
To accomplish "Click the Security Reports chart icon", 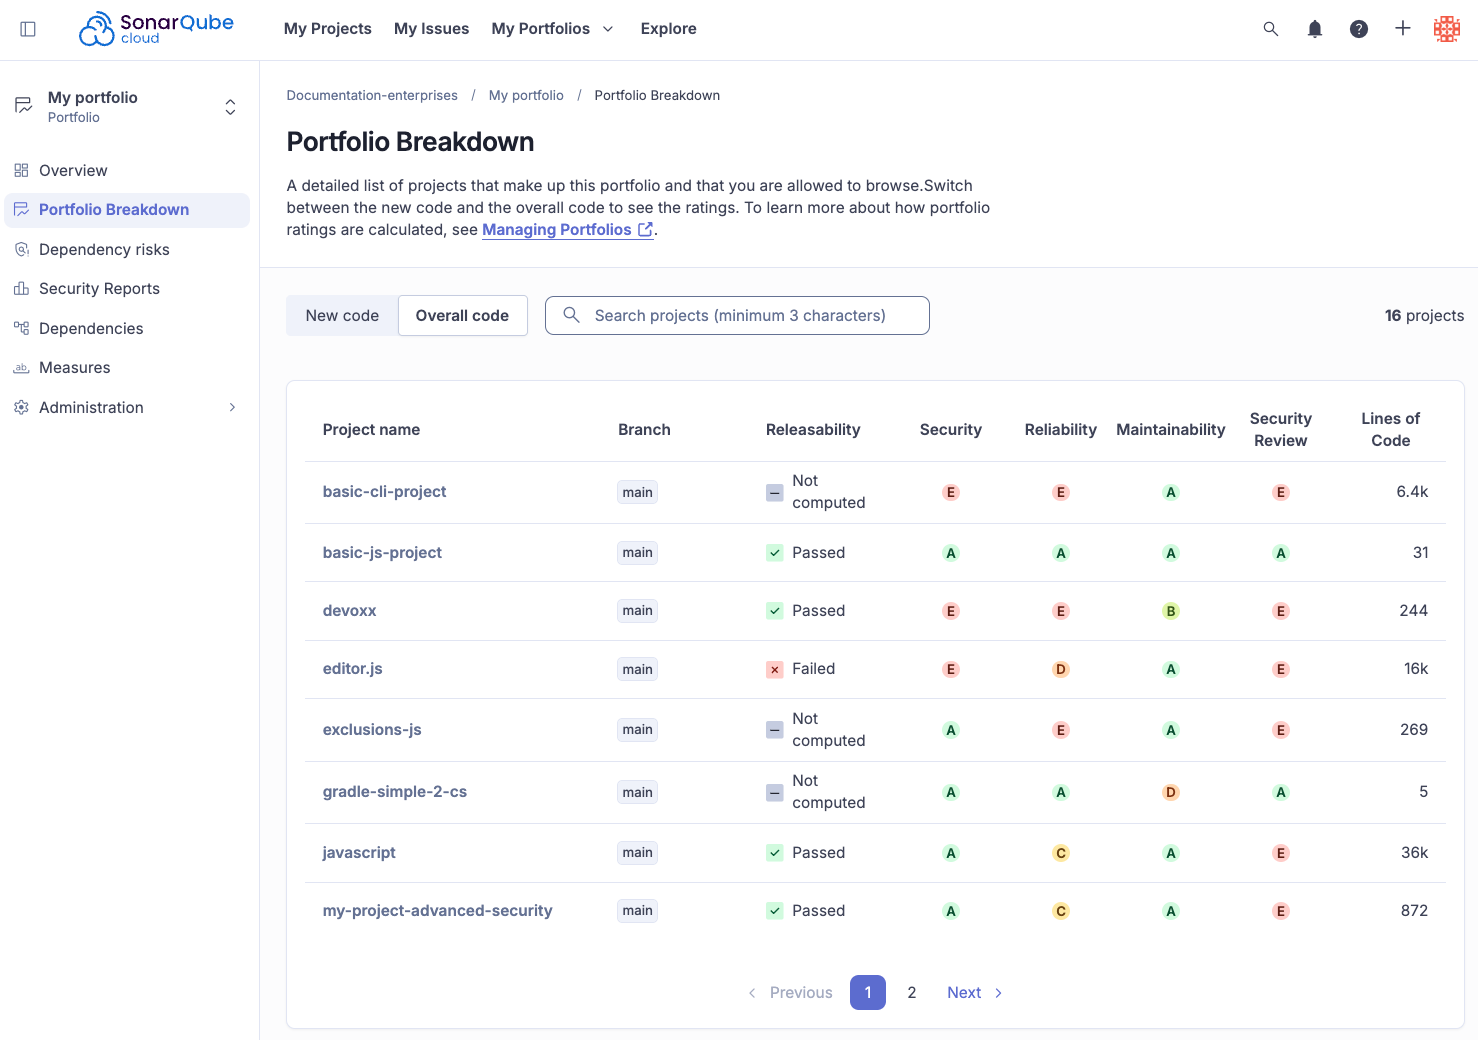I will pyautogui.click(x=21, y=289).
